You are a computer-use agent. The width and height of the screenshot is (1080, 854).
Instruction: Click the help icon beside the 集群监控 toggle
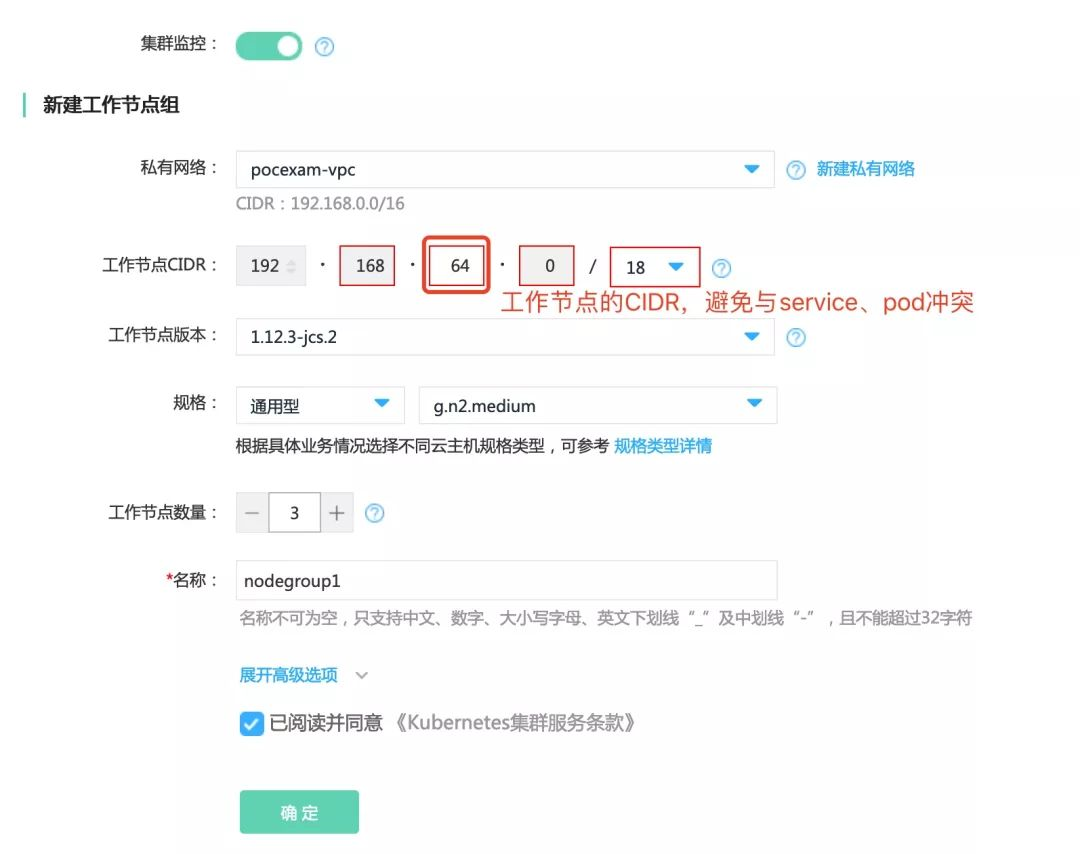coord(323,45)
